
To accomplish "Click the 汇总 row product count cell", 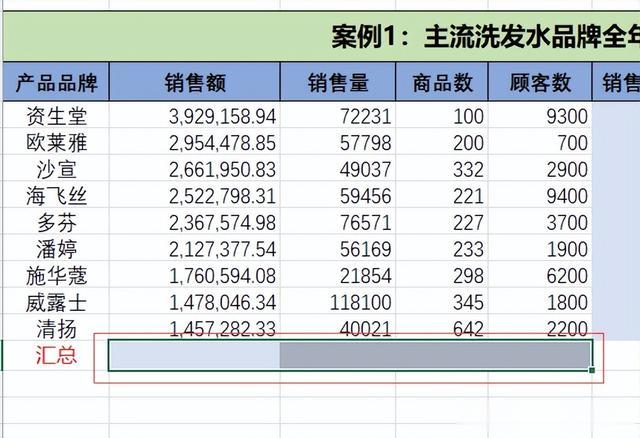I will click(x=442, y=355).
